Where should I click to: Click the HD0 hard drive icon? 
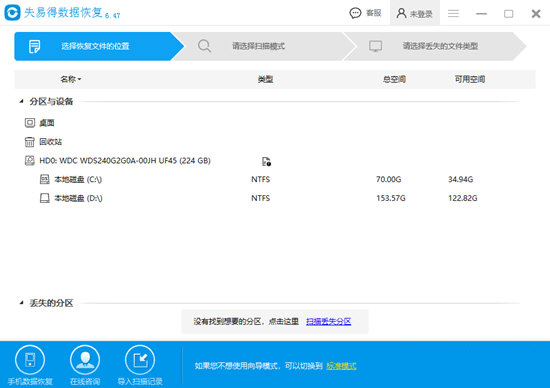[x=30, y=161]
